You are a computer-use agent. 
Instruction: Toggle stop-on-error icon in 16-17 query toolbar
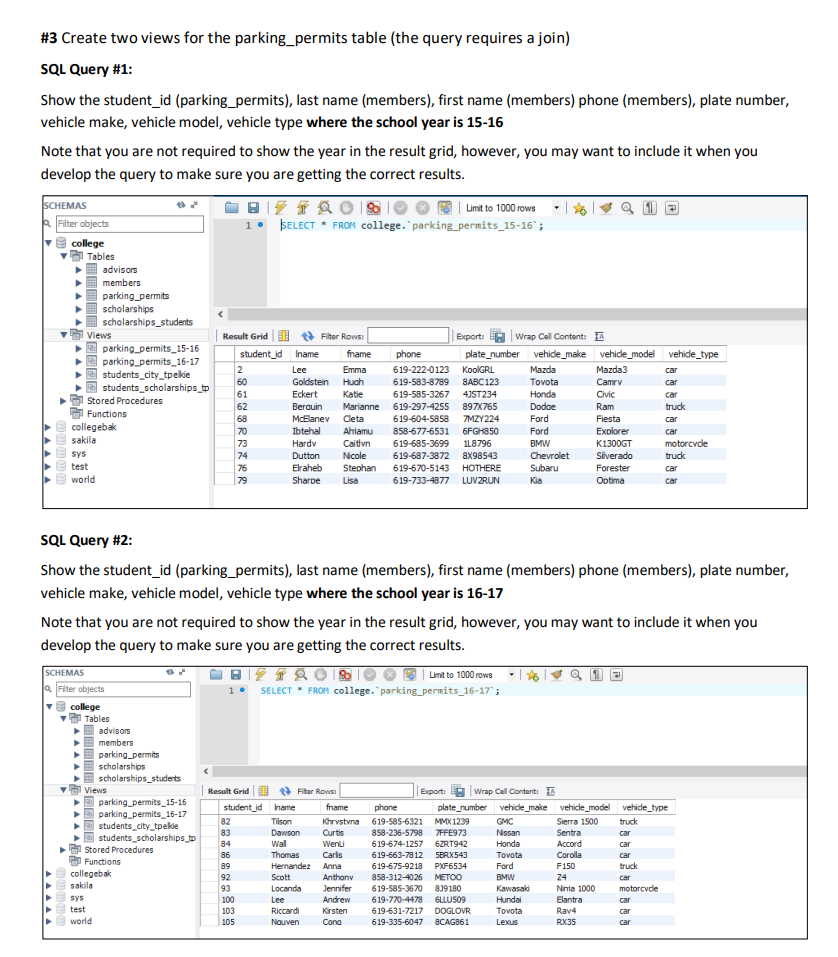tap(345, 674)
